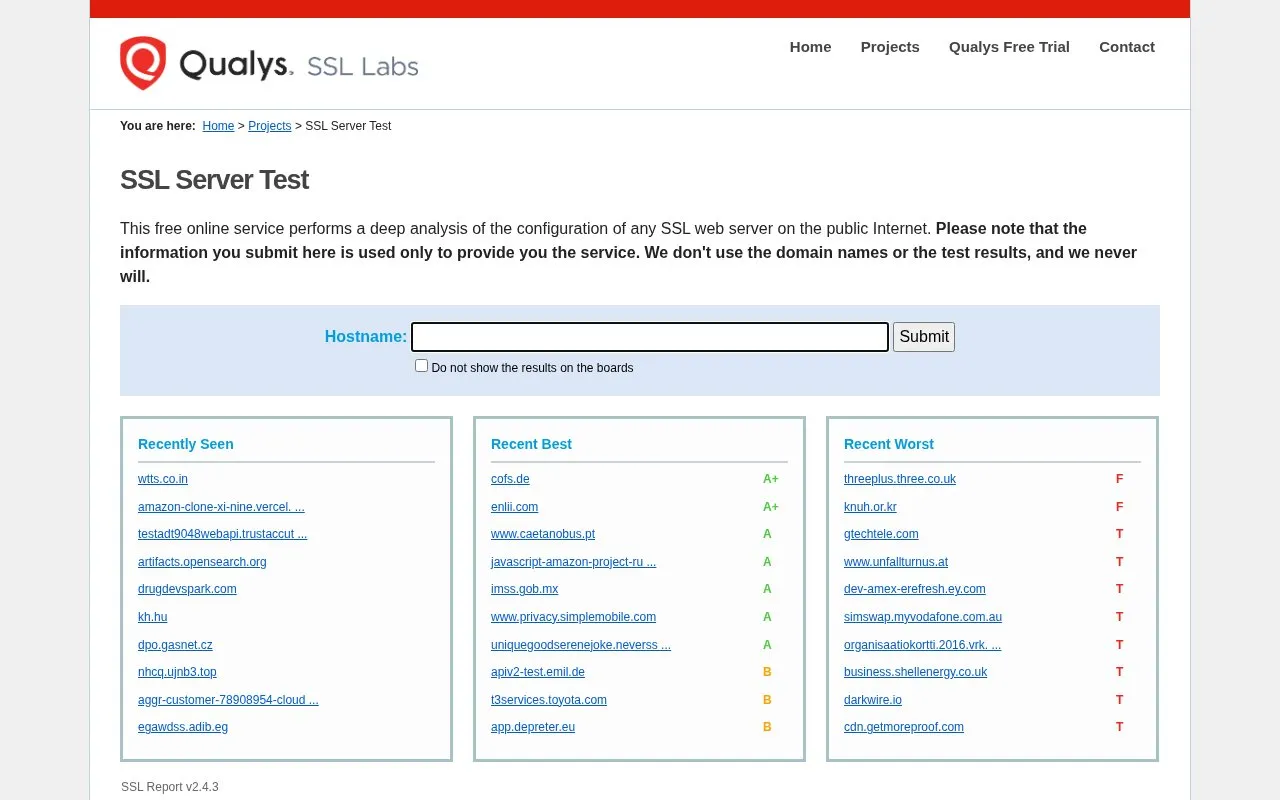Image resolution: width=1280 pixels, height=800 pixels.
Task: Open egawdss.adib.eg result
Action: pos(183,727)
